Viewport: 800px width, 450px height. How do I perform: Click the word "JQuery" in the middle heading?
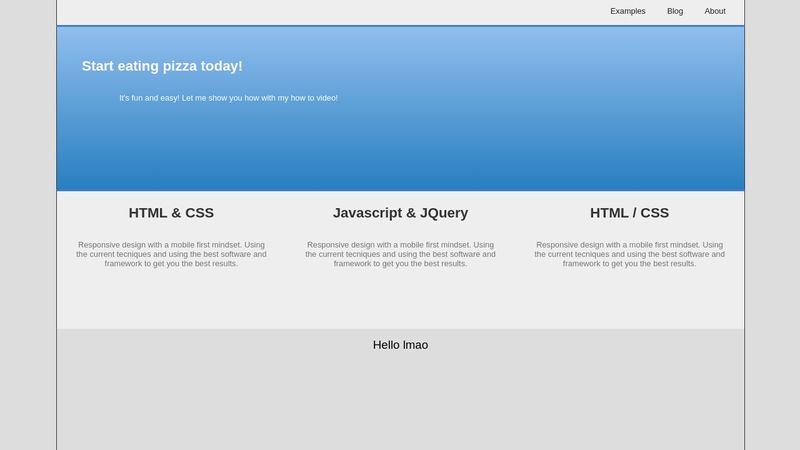click(x=444, y=213)
